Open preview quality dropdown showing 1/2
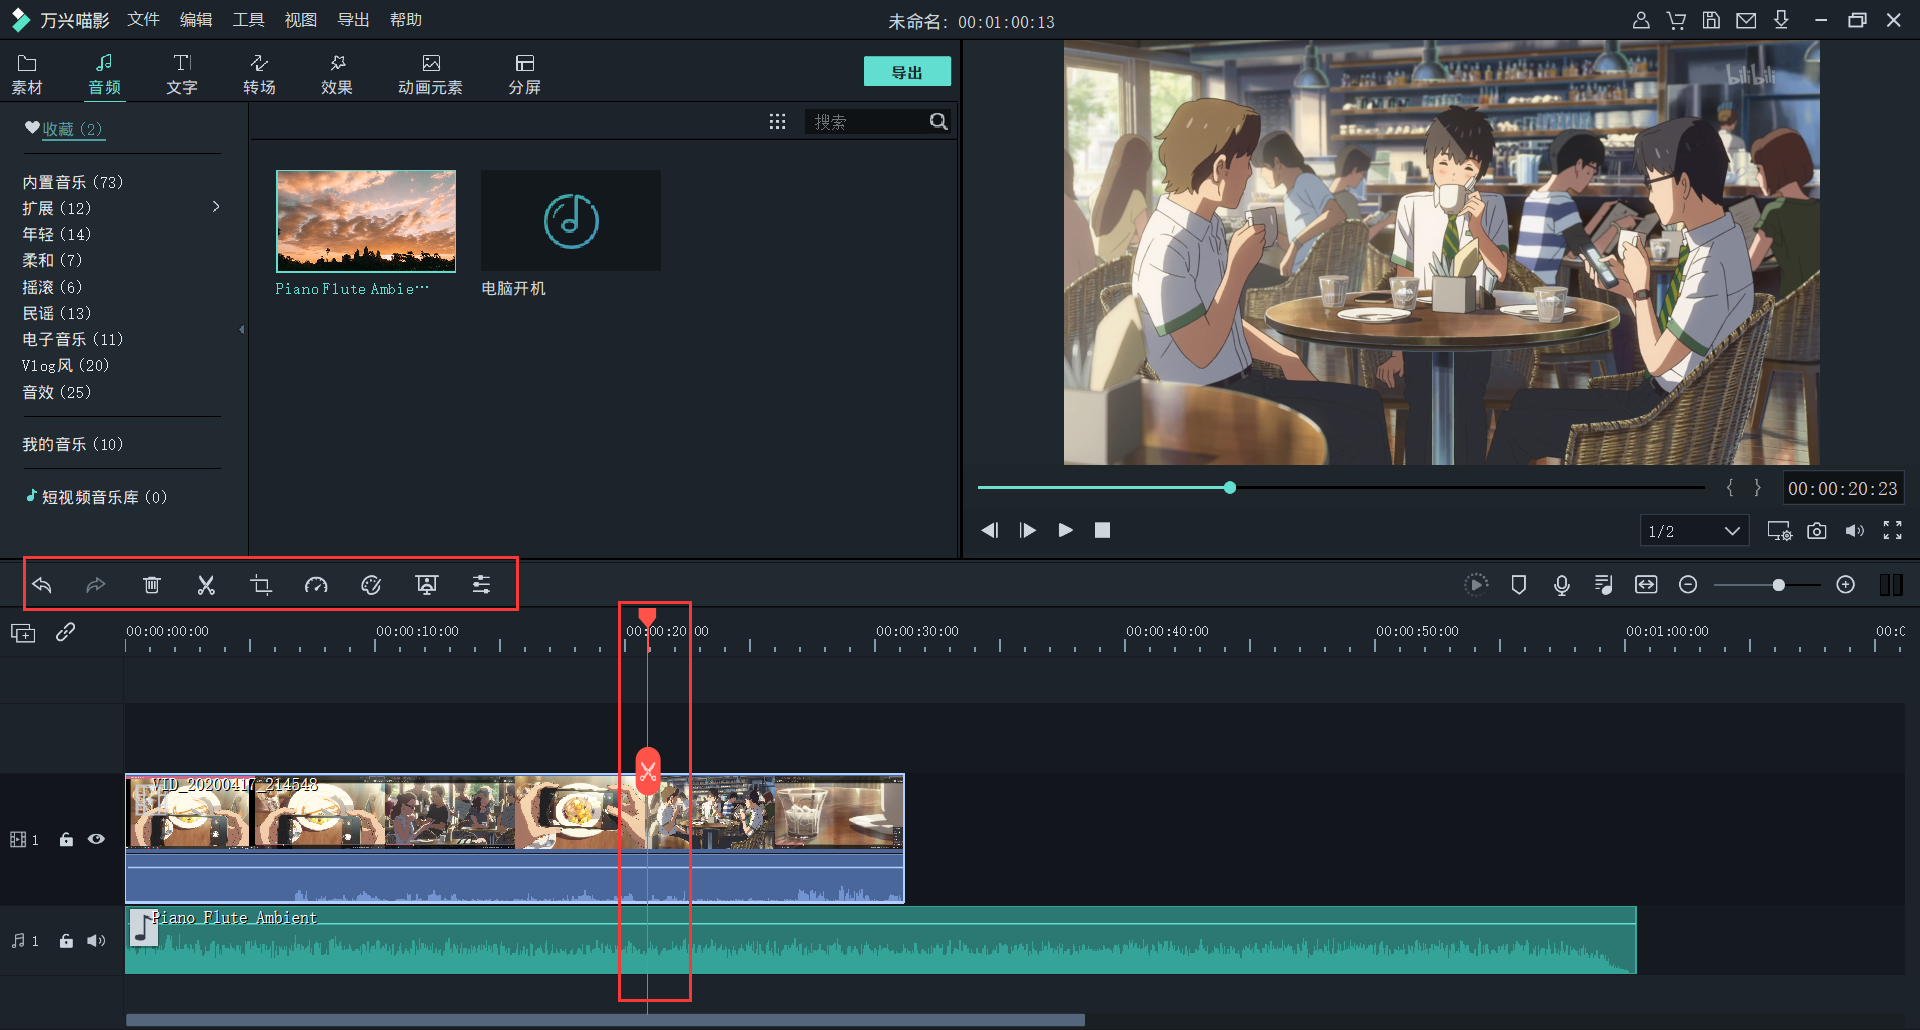1920x1030 pixels. point(1694,531)
